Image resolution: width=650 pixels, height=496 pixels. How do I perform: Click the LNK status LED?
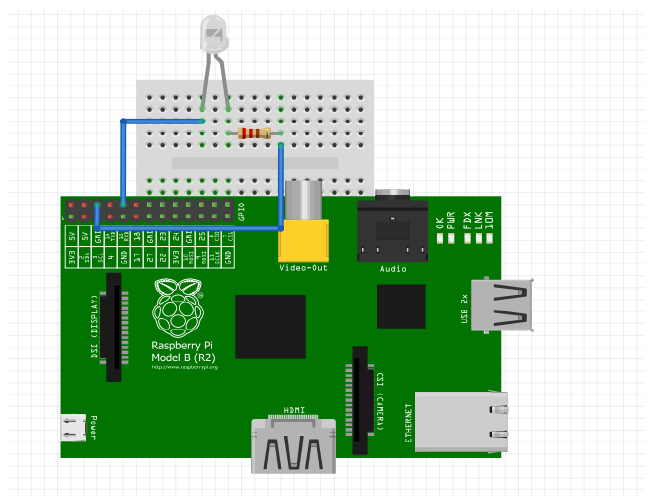click(479, 238)
